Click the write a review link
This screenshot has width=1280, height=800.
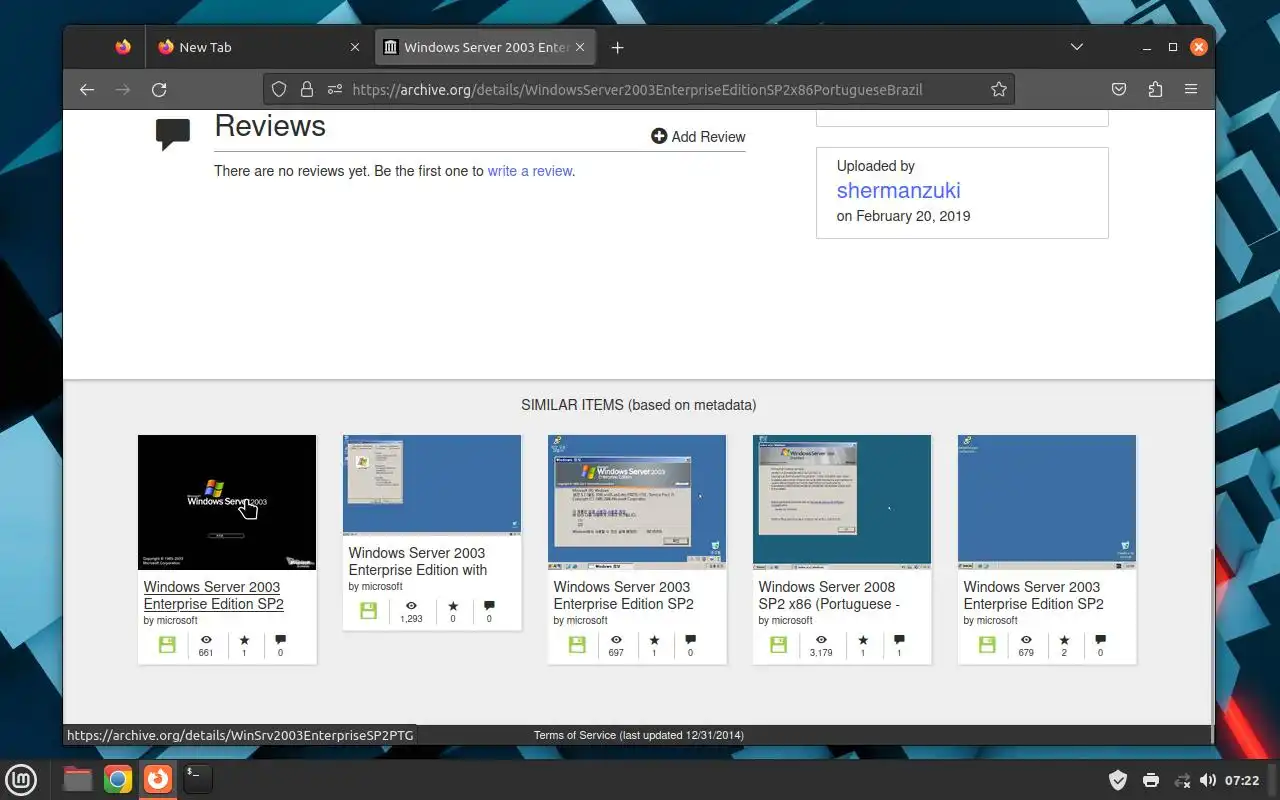click(530, 171)
